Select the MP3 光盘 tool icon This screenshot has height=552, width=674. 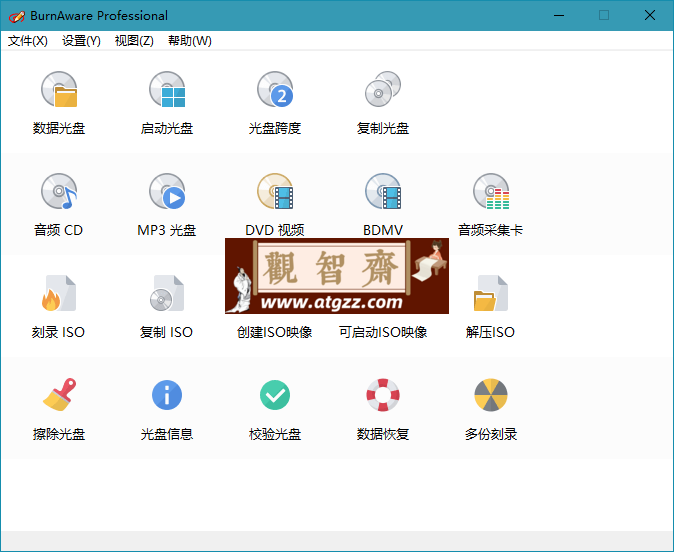click(x=167, y=191)
